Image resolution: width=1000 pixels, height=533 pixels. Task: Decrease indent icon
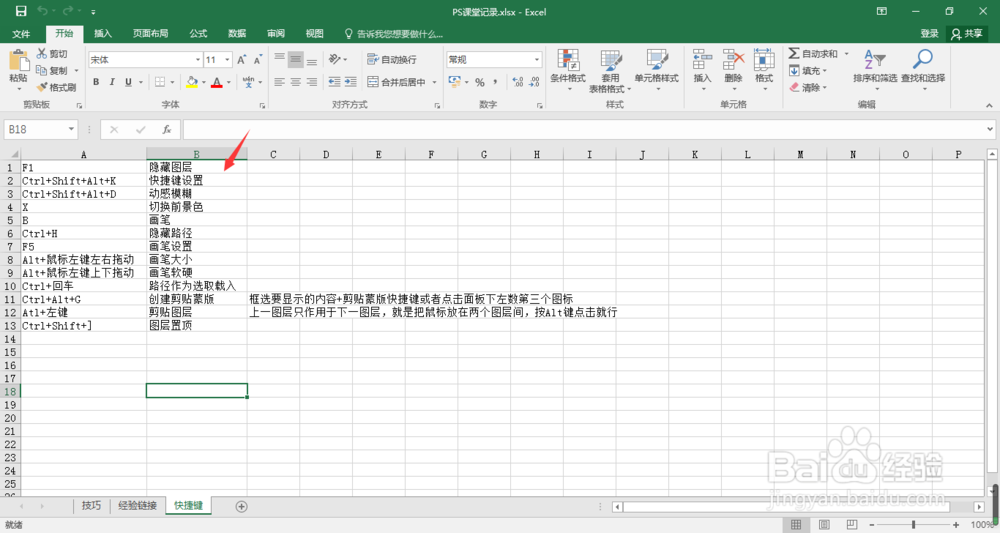[334, 82]
